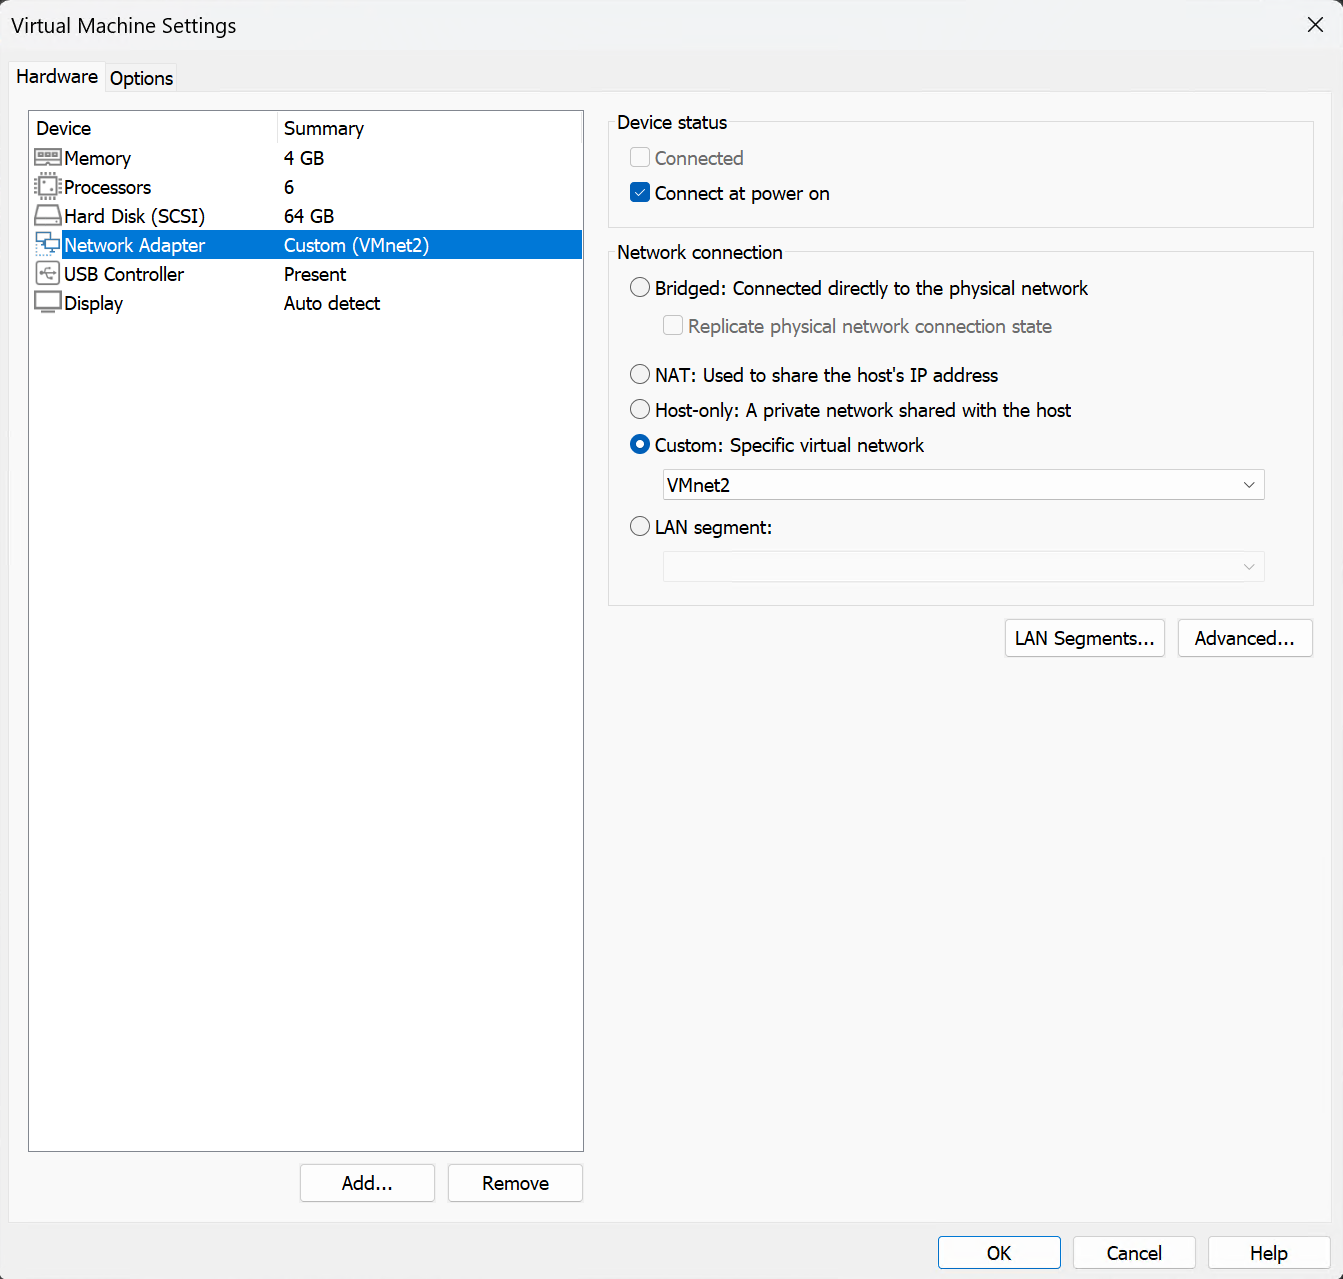
Task: Select the Bridged network connection option
Action: [x=640, y=288]
